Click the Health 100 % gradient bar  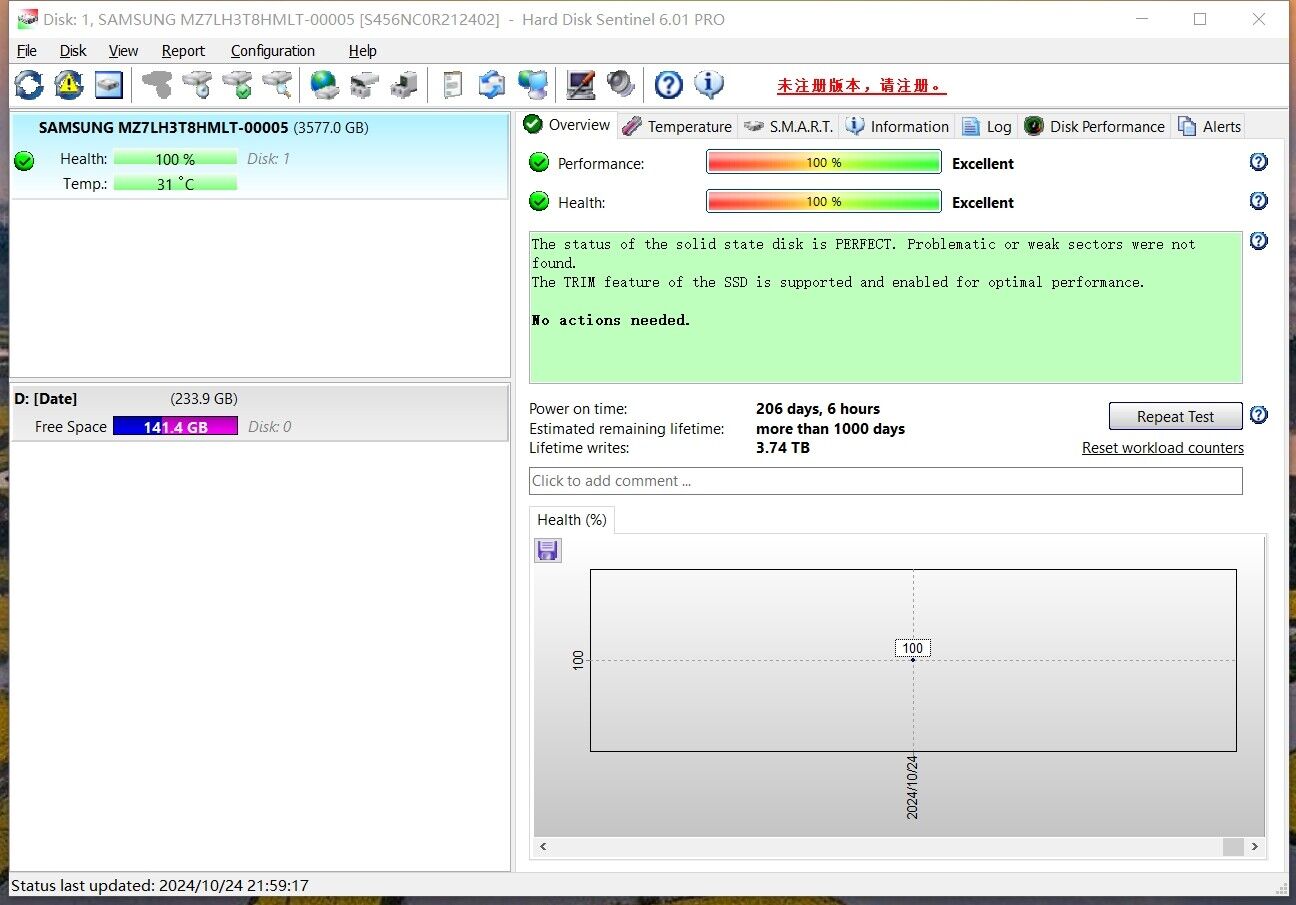coord(824,201)
